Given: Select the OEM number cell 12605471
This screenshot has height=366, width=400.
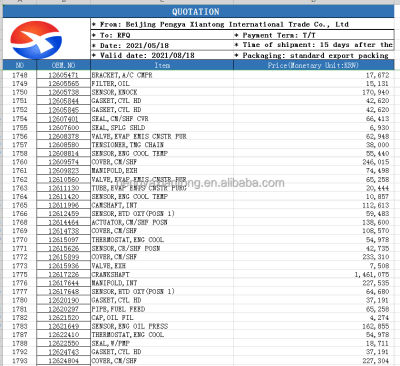Looking at the screenshot, I should 63,75.
